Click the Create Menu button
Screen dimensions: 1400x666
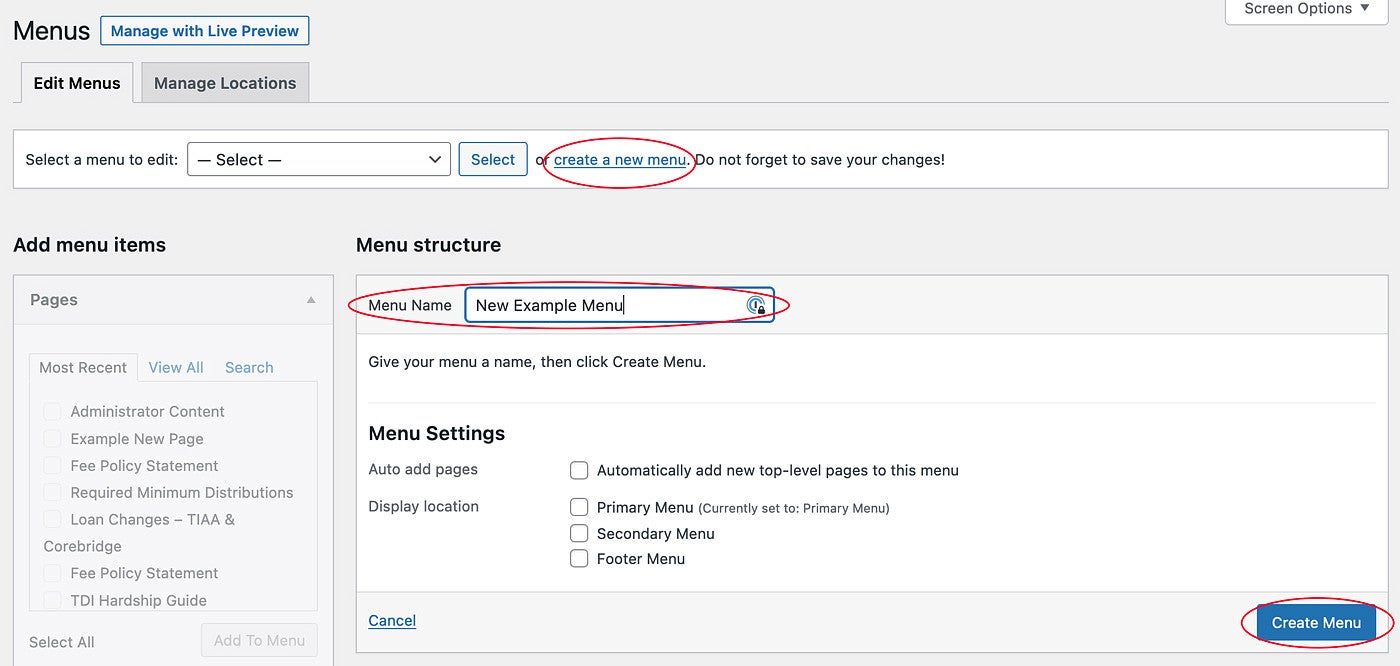click(x=1317, y=621)
